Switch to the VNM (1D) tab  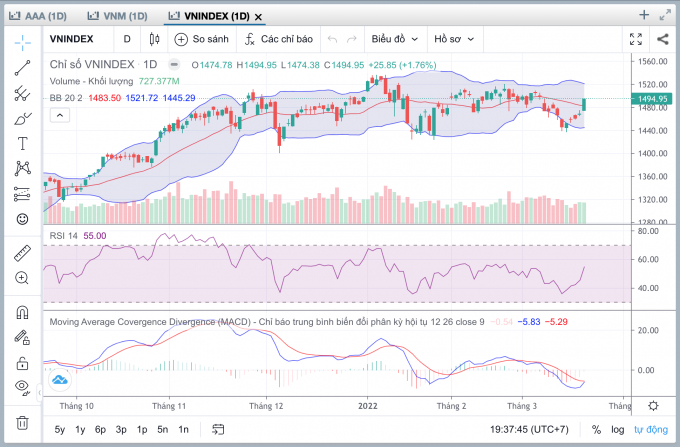[x=117, y=16]
